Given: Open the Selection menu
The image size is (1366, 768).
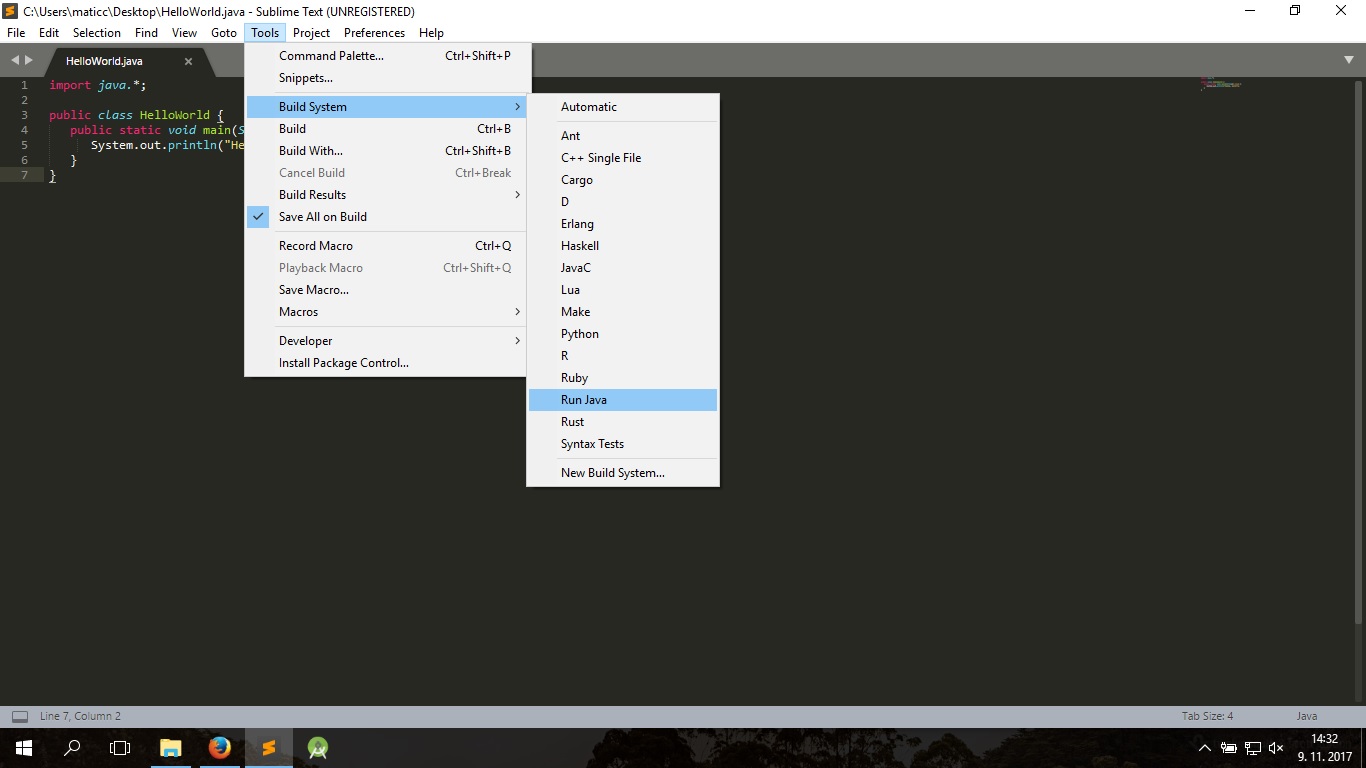Looking at the screenshot, I should click(x=97, y=33).
